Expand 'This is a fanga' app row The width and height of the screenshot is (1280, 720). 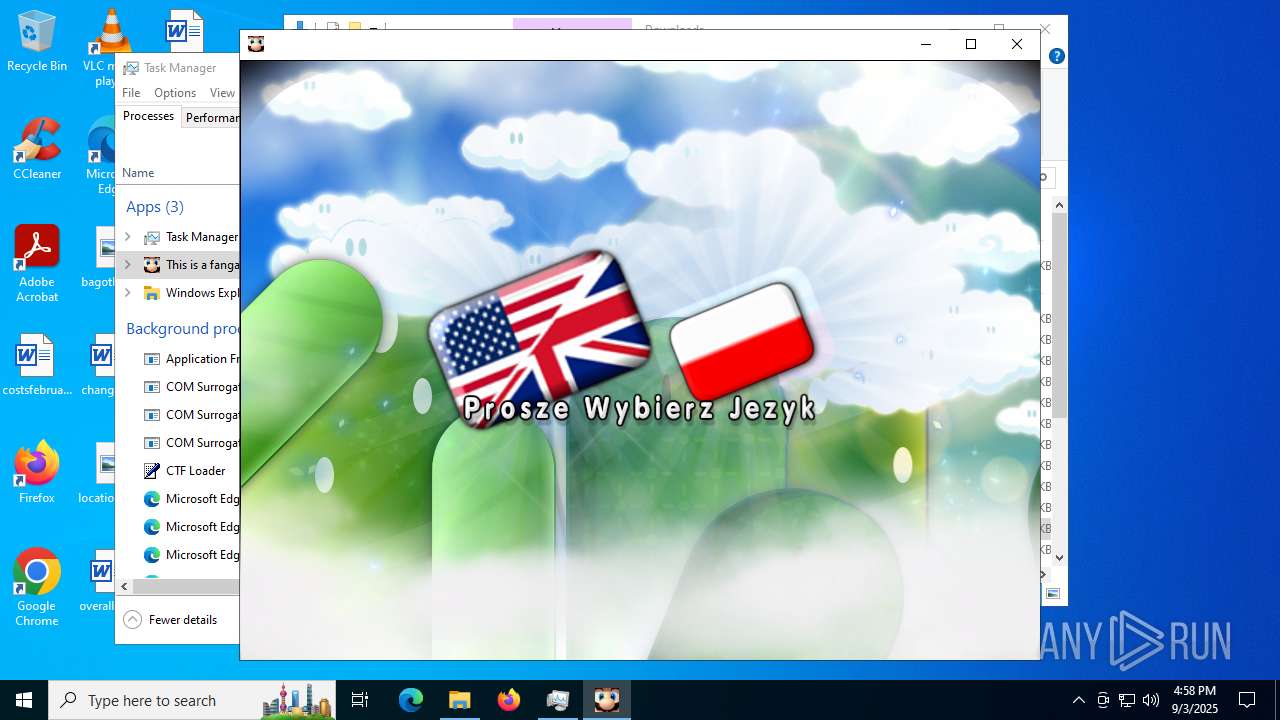[x=127, y=265]
